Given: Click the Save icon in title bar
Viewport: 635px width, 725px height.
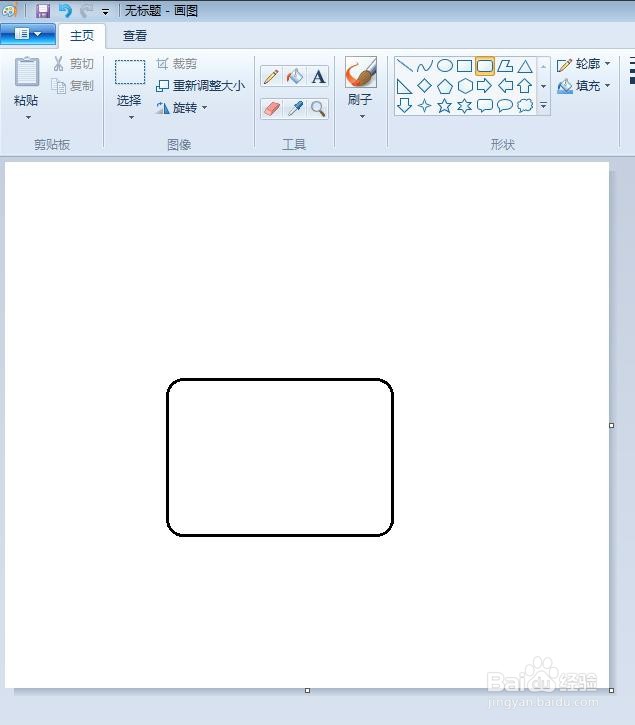Looking at the screenshot, I should coord(43,10).
